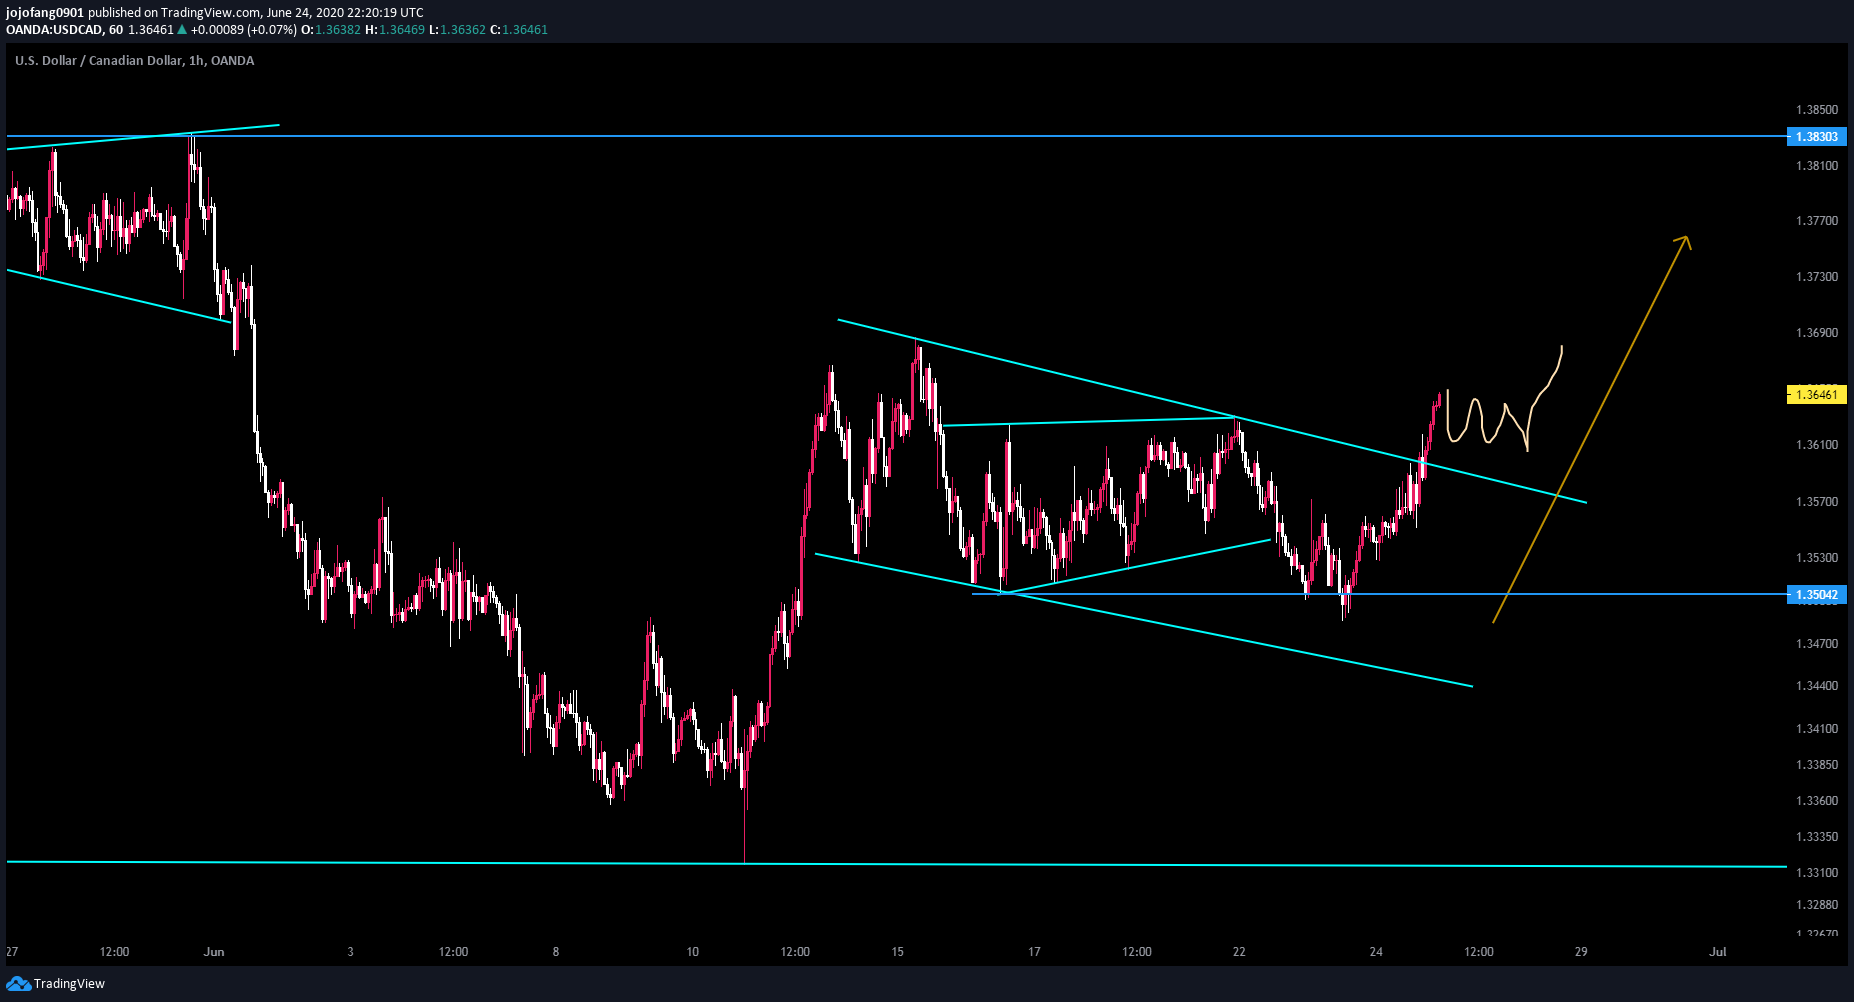Click the 3 date label on time axis

[x=350, y=952]
